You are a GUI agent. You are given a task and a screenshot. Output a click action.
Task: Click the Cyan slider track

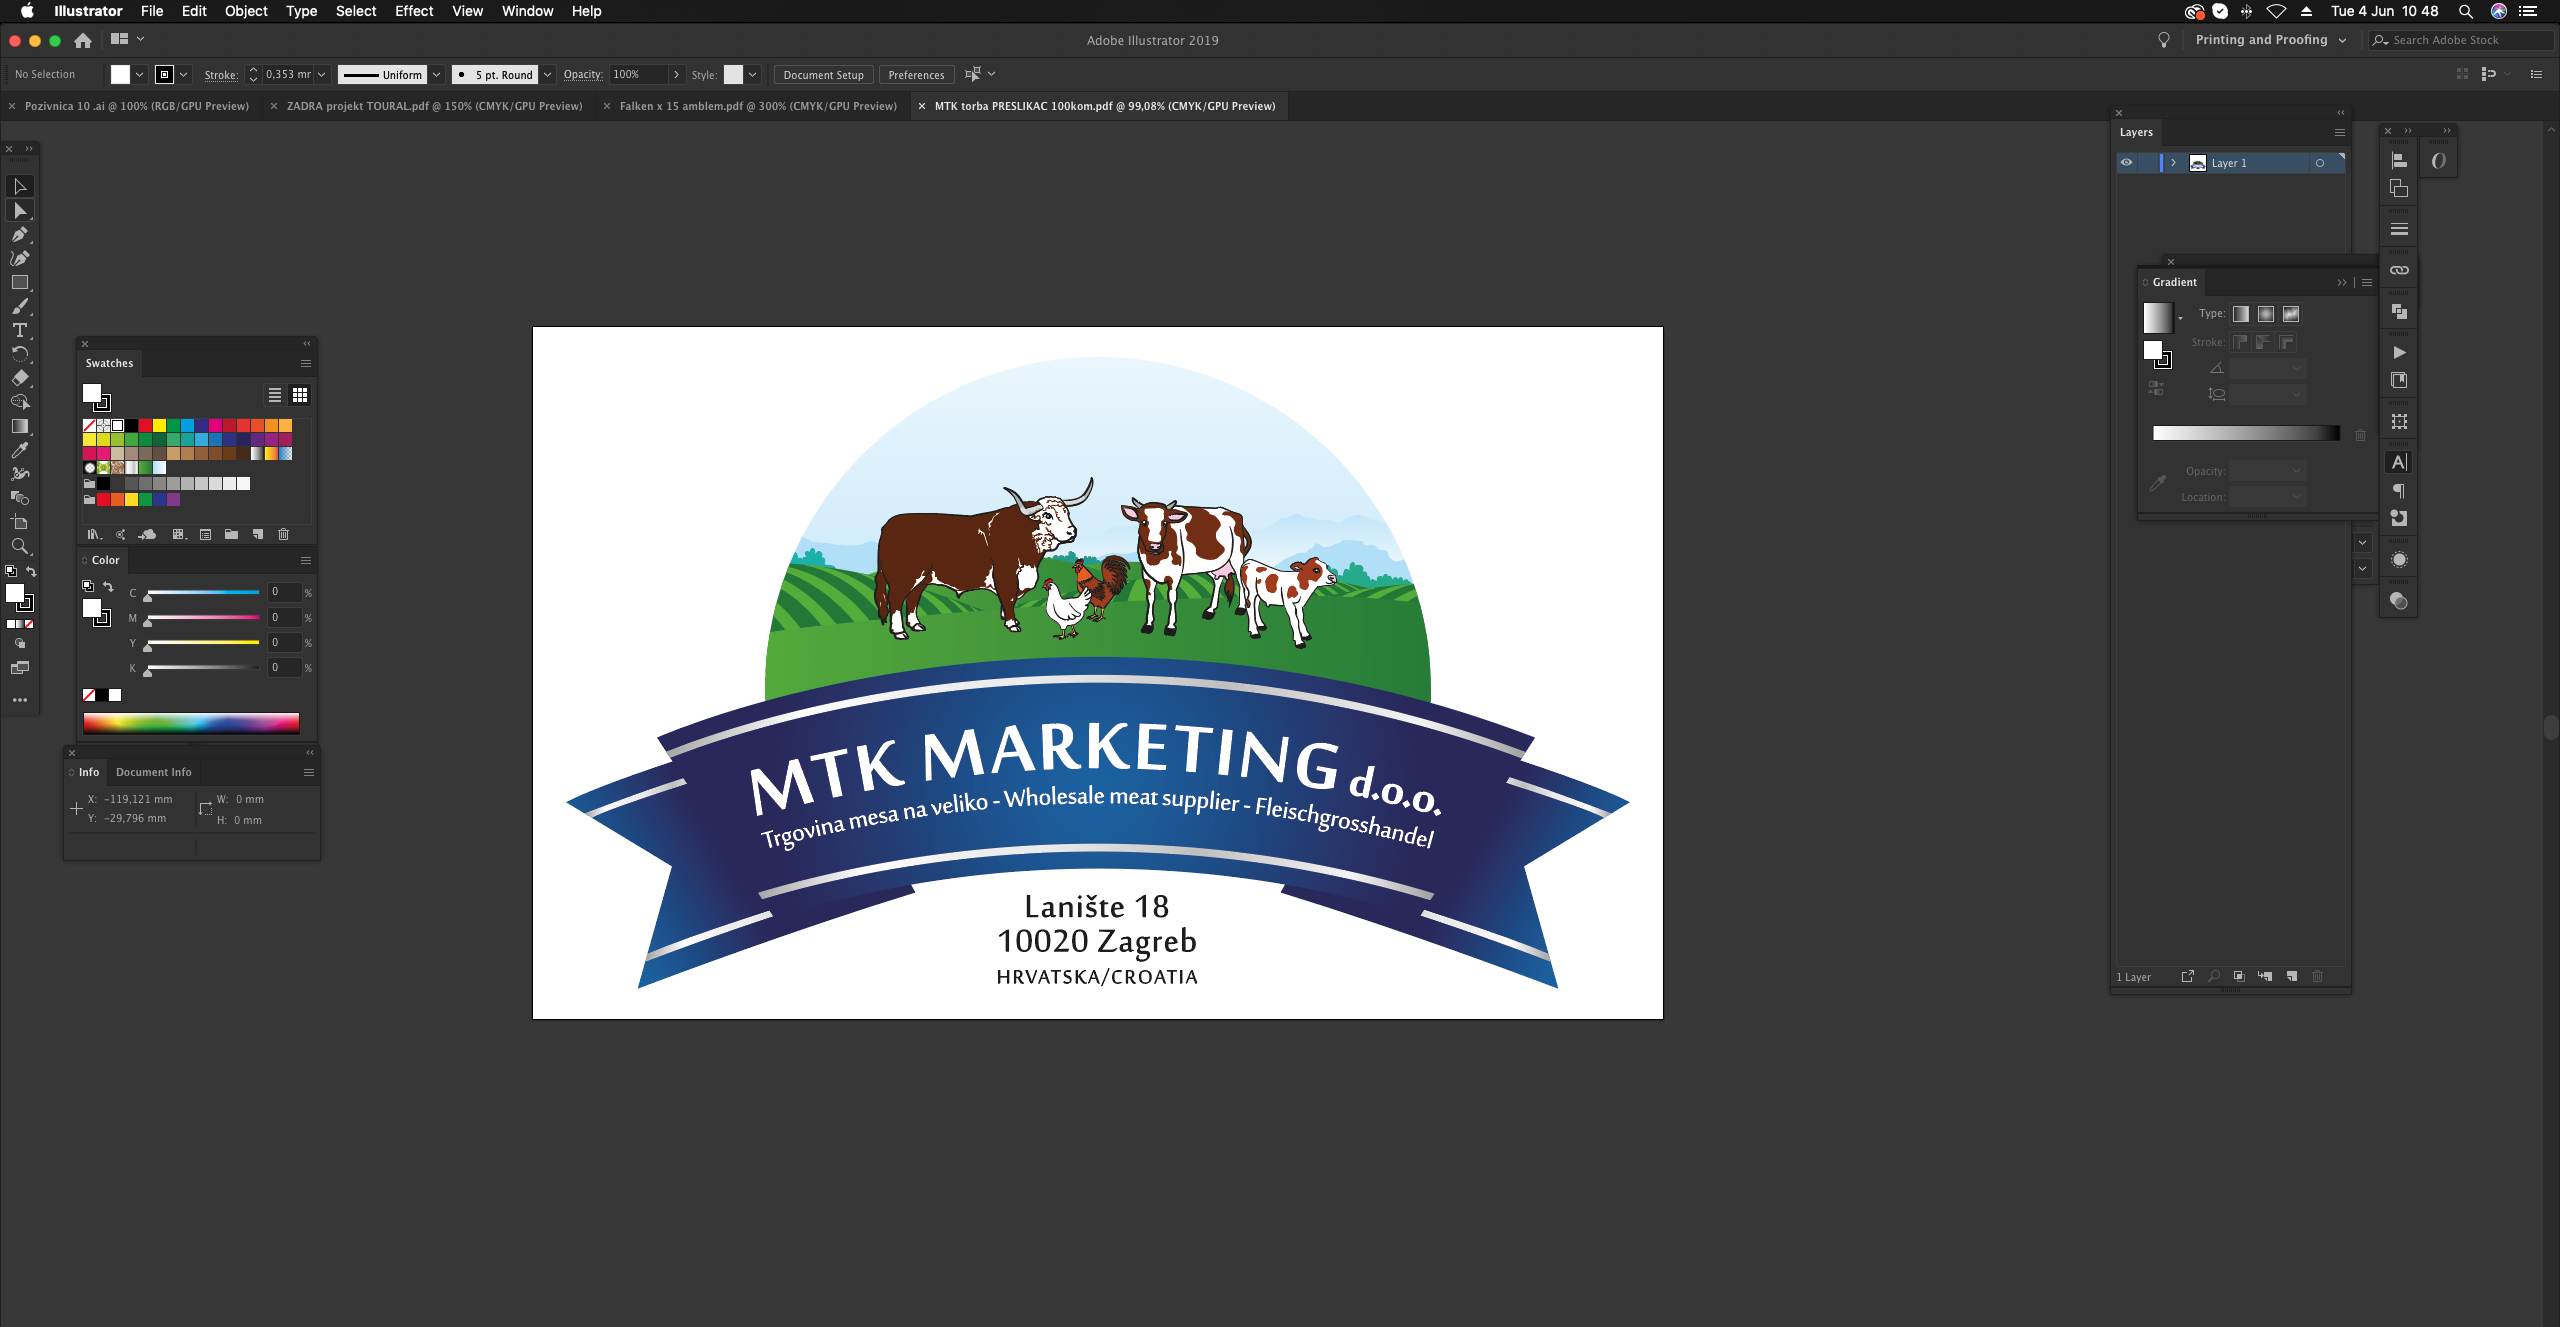pyautogui.click(x=203, y=592)
